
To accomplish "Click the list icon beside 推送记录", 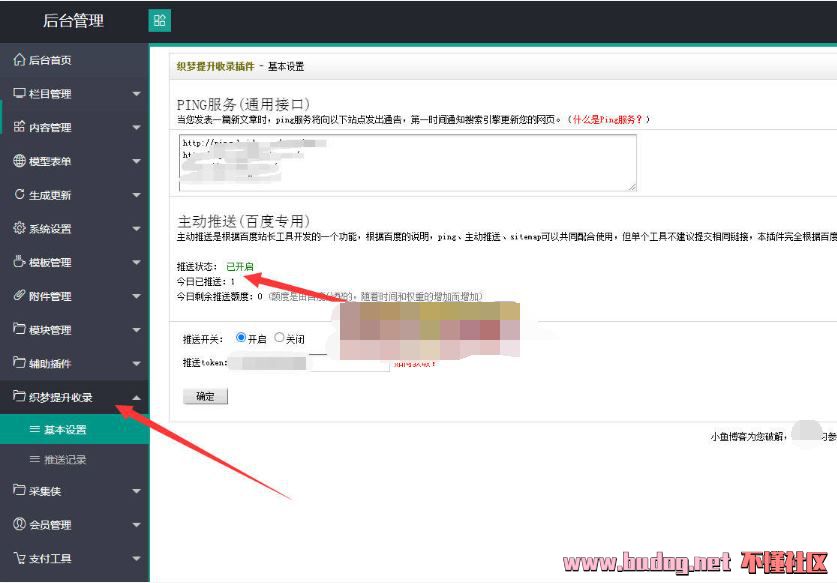I will (35, 459).
